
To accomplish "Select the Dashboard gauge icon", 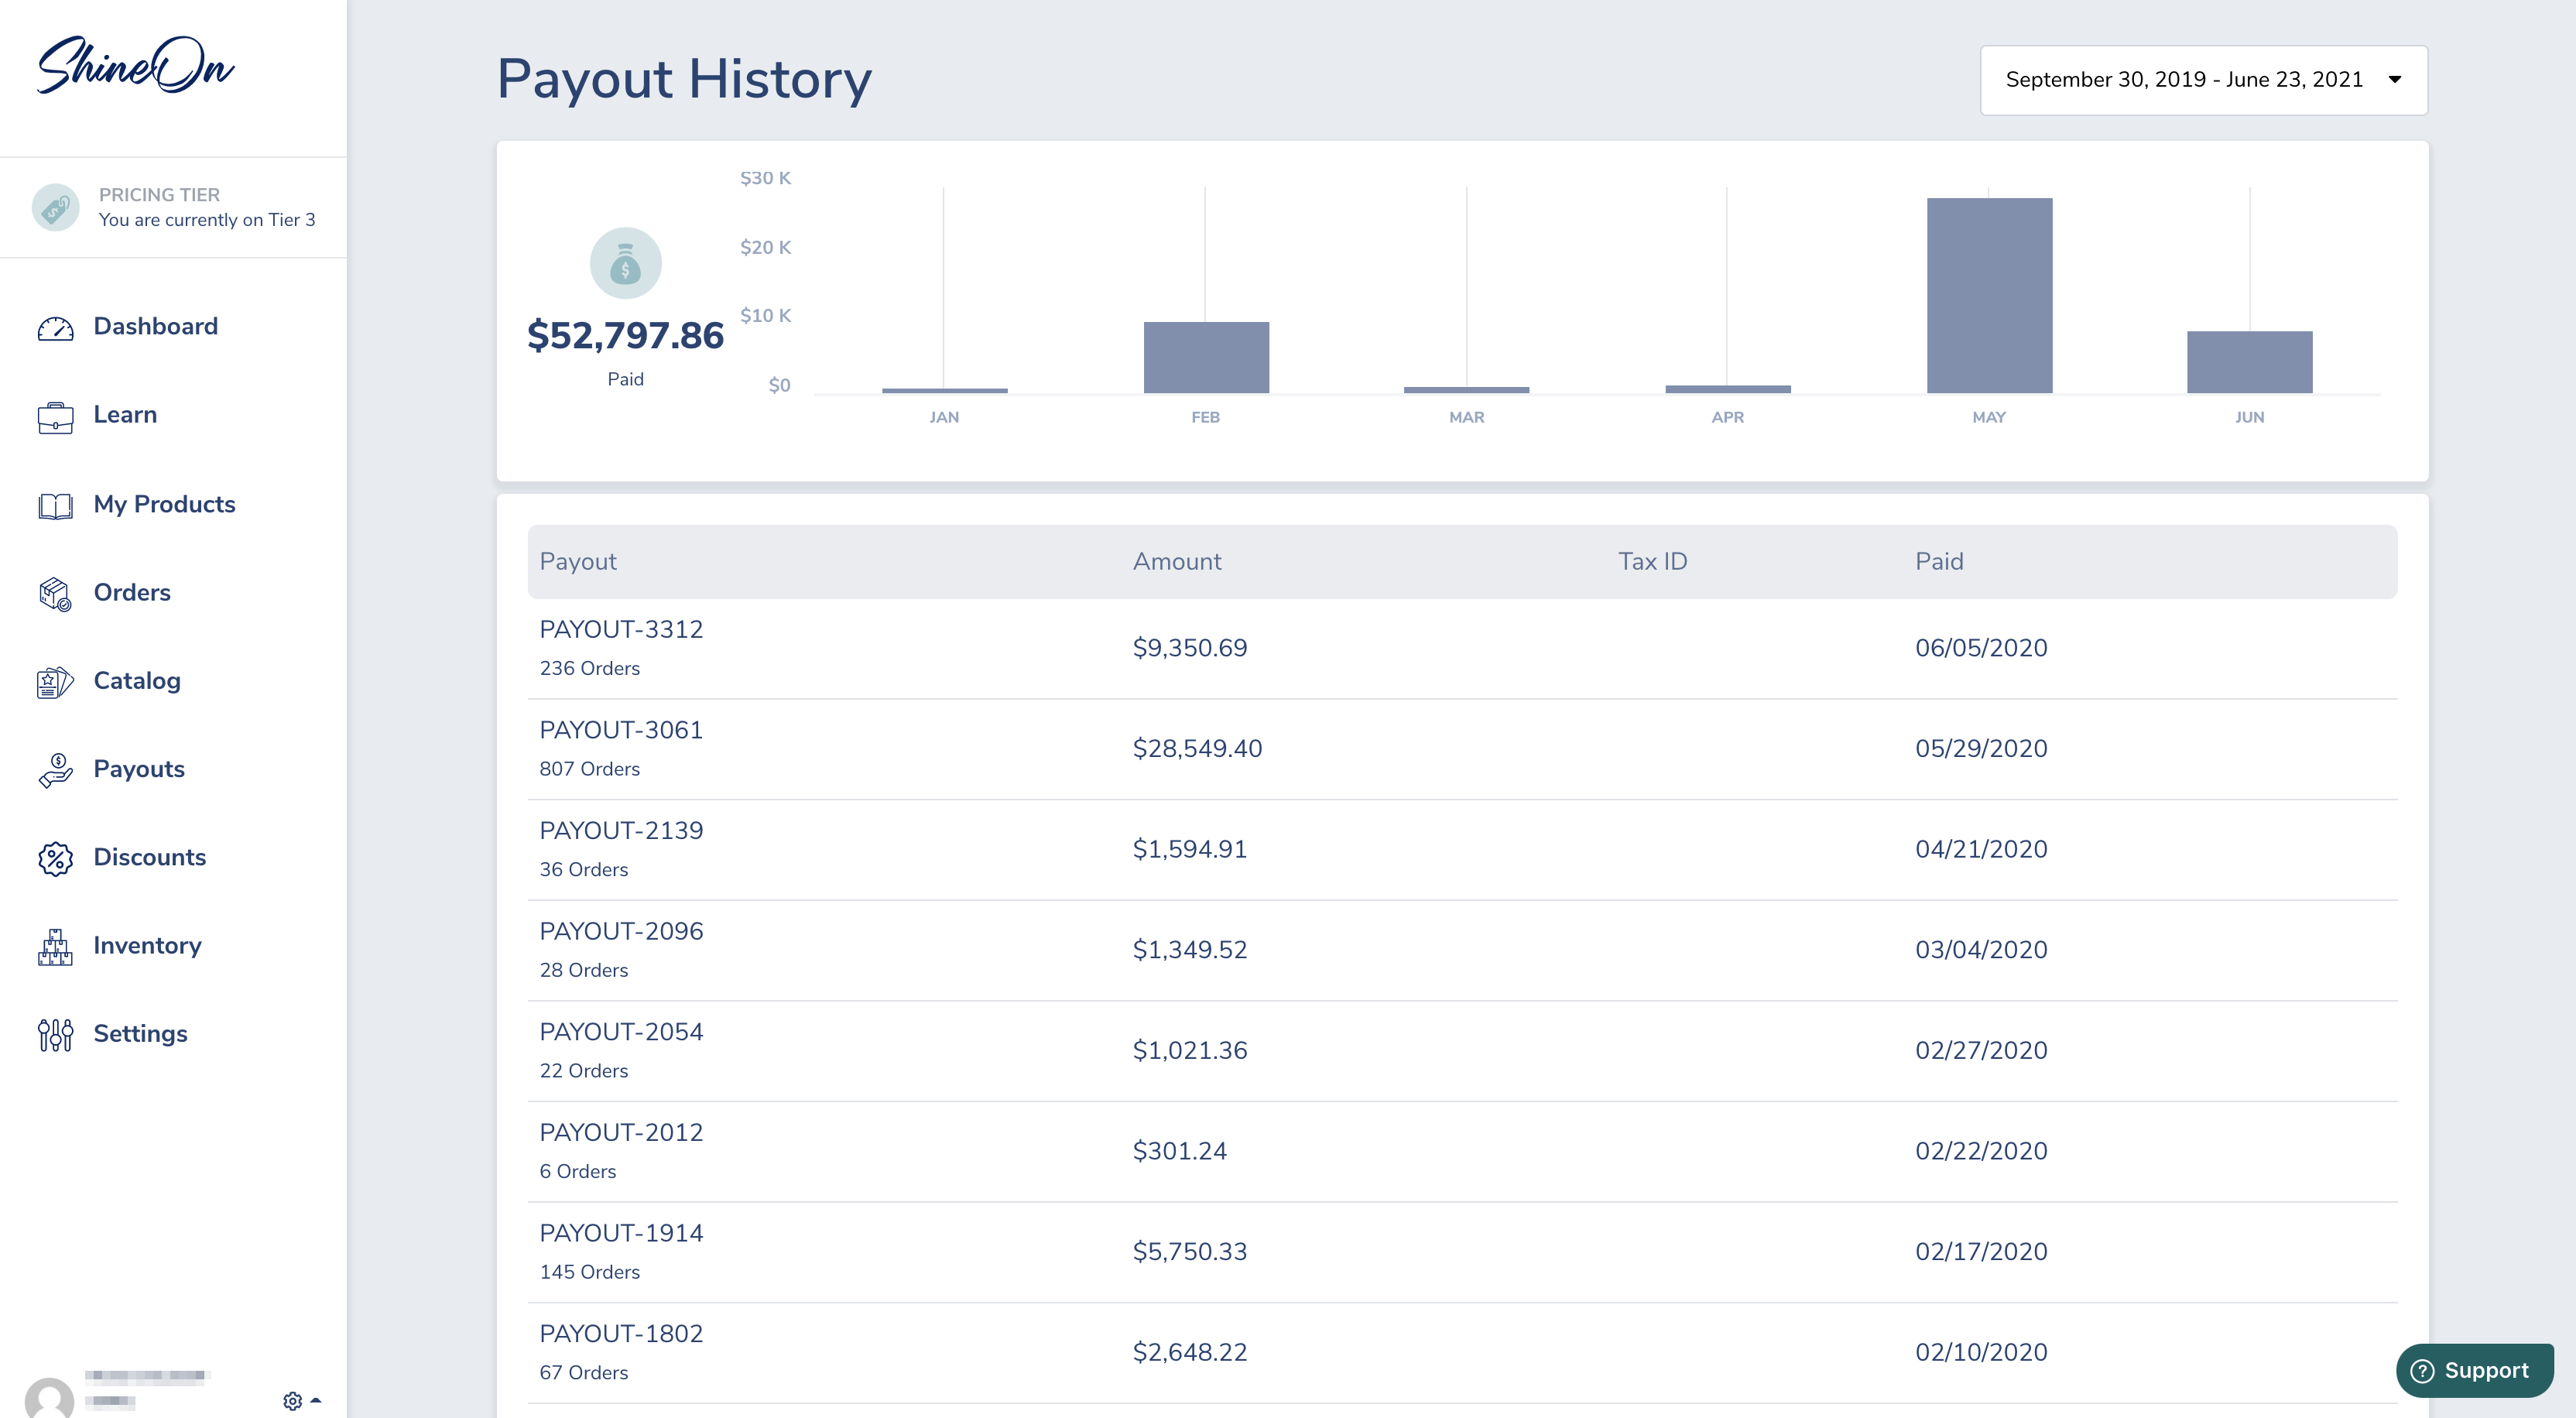I will pyautogui.click(x=55, y=327).
